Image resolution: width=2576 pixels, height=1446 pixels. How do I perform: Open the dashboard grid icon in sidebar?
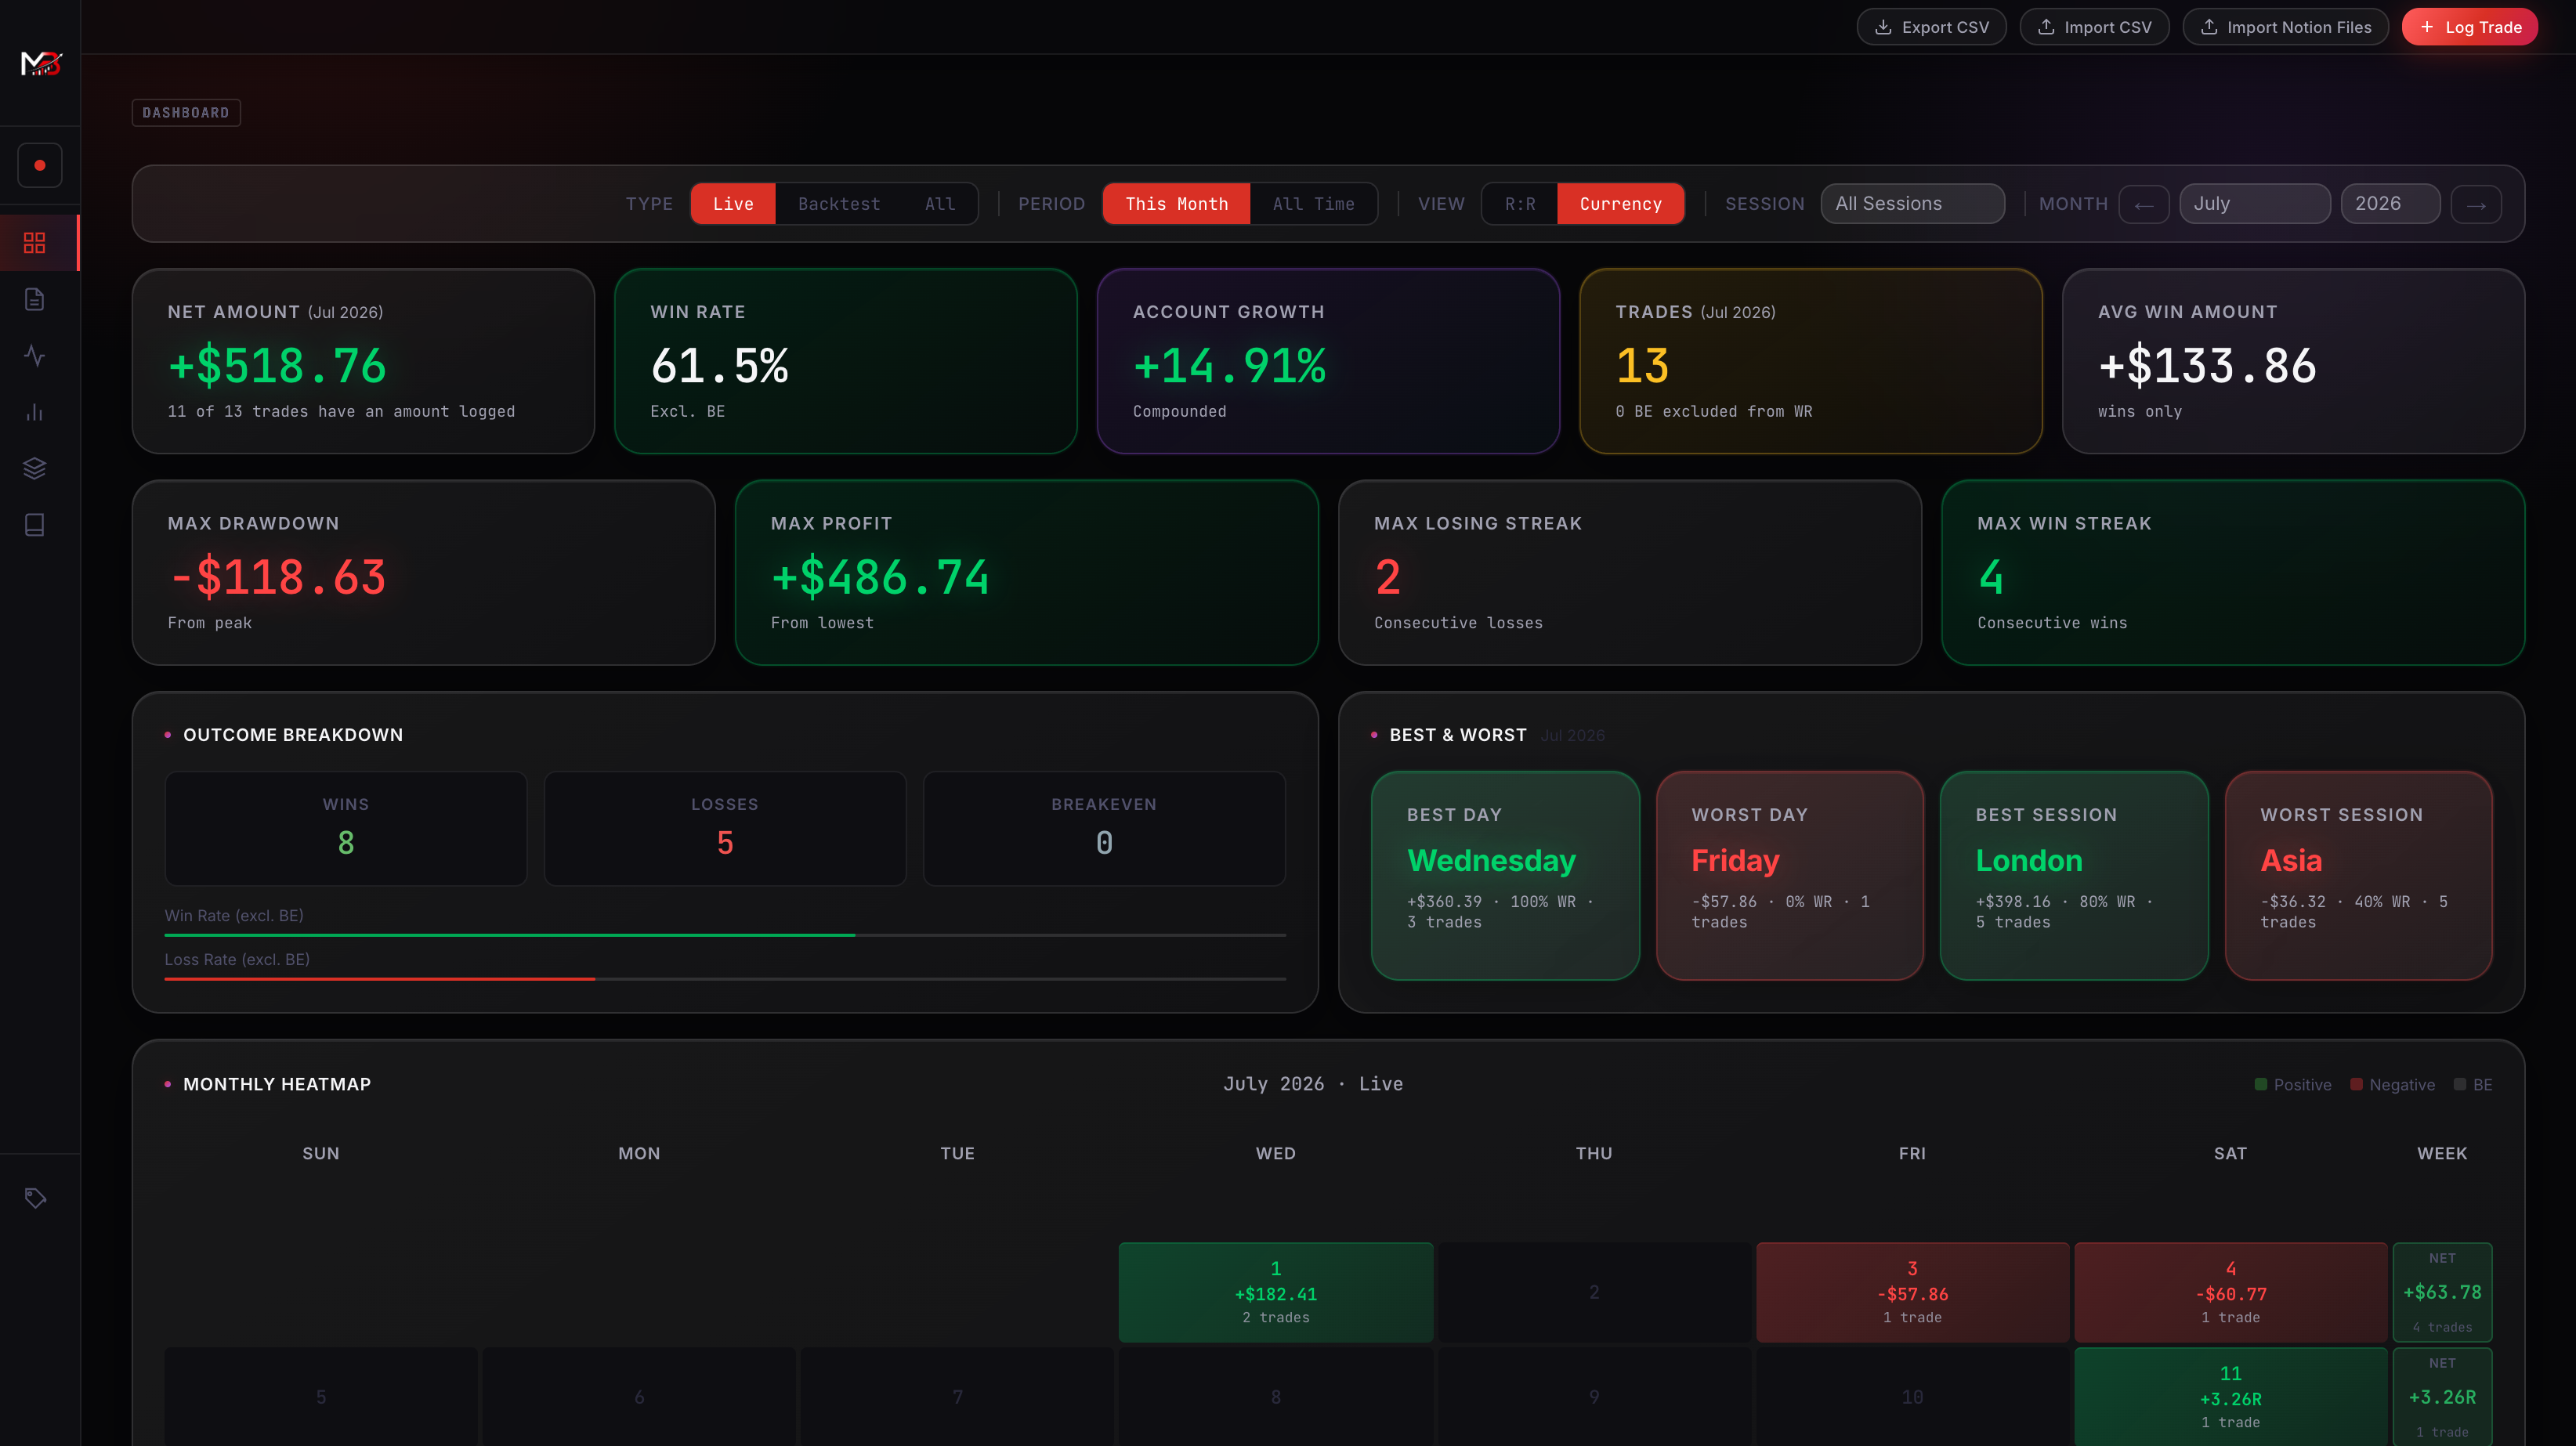click(x=35, y=243)
